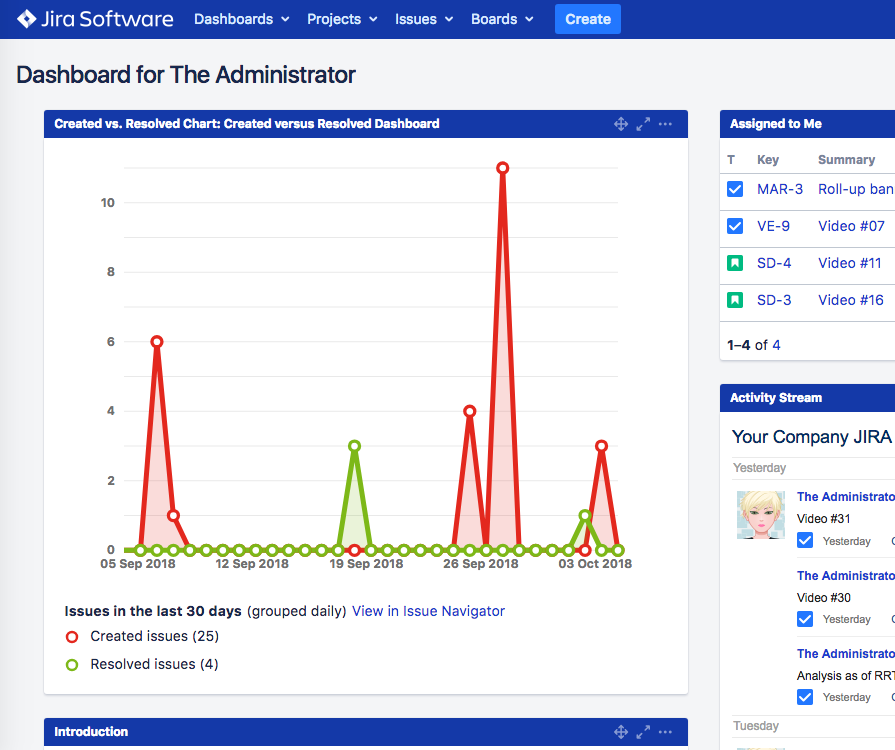The height and width of the screenshot is (750, 895).
Task: Click the task type icon beside MAR-3
Action: (x=735, y=189)
